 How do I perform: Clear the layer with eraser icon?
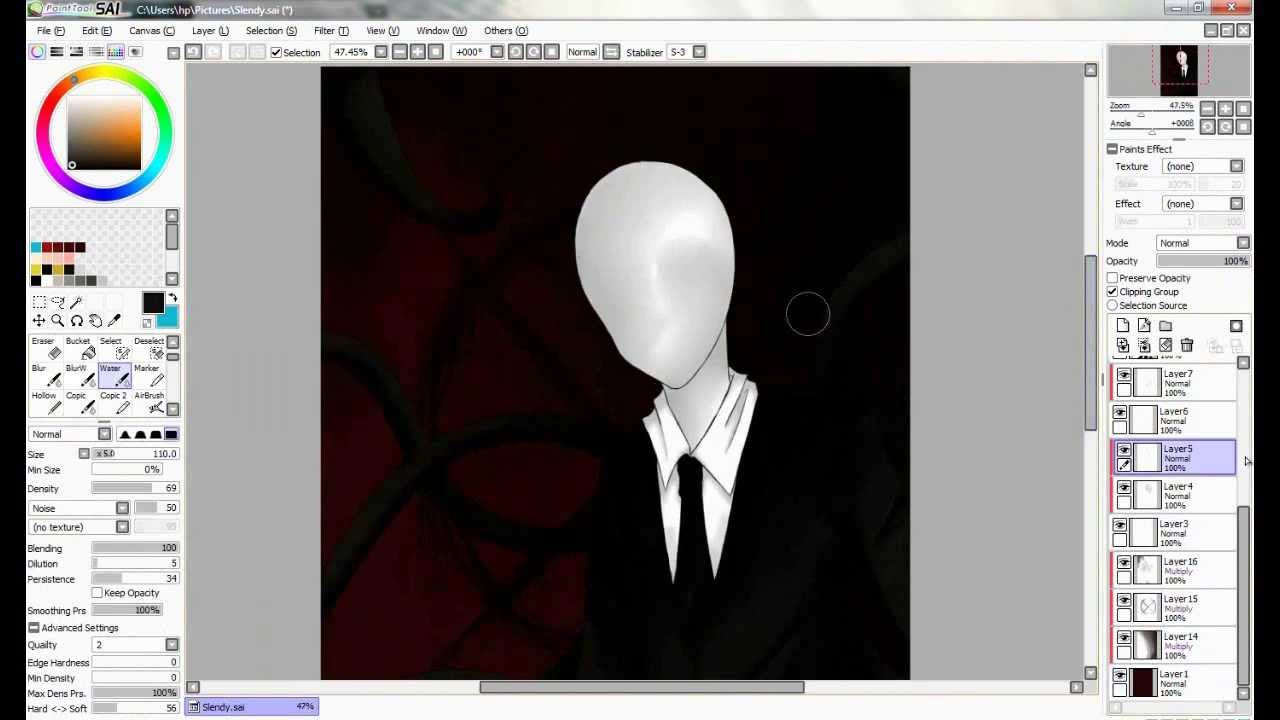click(x=1165, y=346)
